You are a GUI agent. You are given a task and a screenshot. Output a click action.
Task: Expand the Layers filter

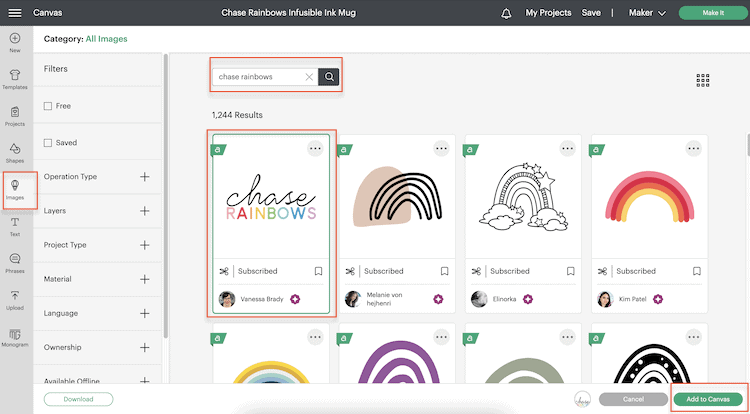(x=144, y=211)
